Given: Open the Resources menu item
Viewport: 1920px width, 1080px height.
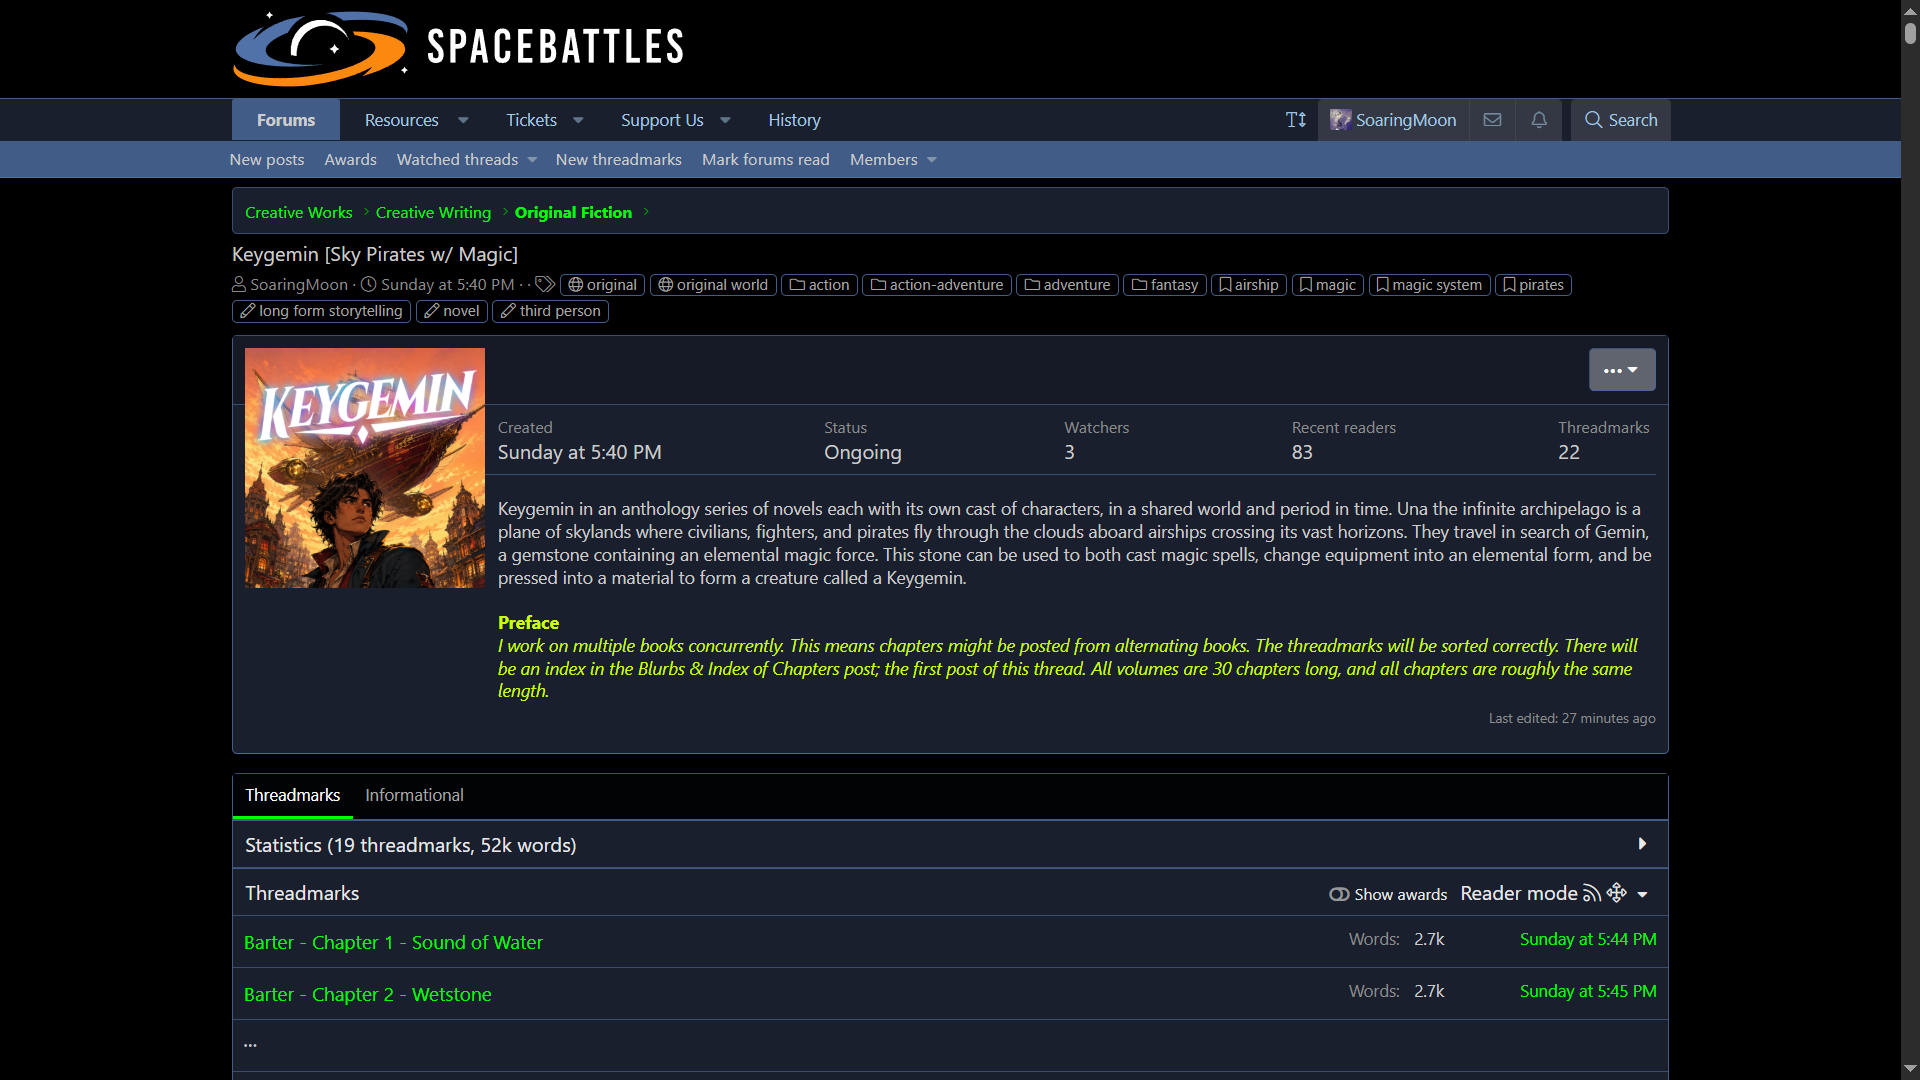Looking at the screenshot, I should (x=401, y=120).
